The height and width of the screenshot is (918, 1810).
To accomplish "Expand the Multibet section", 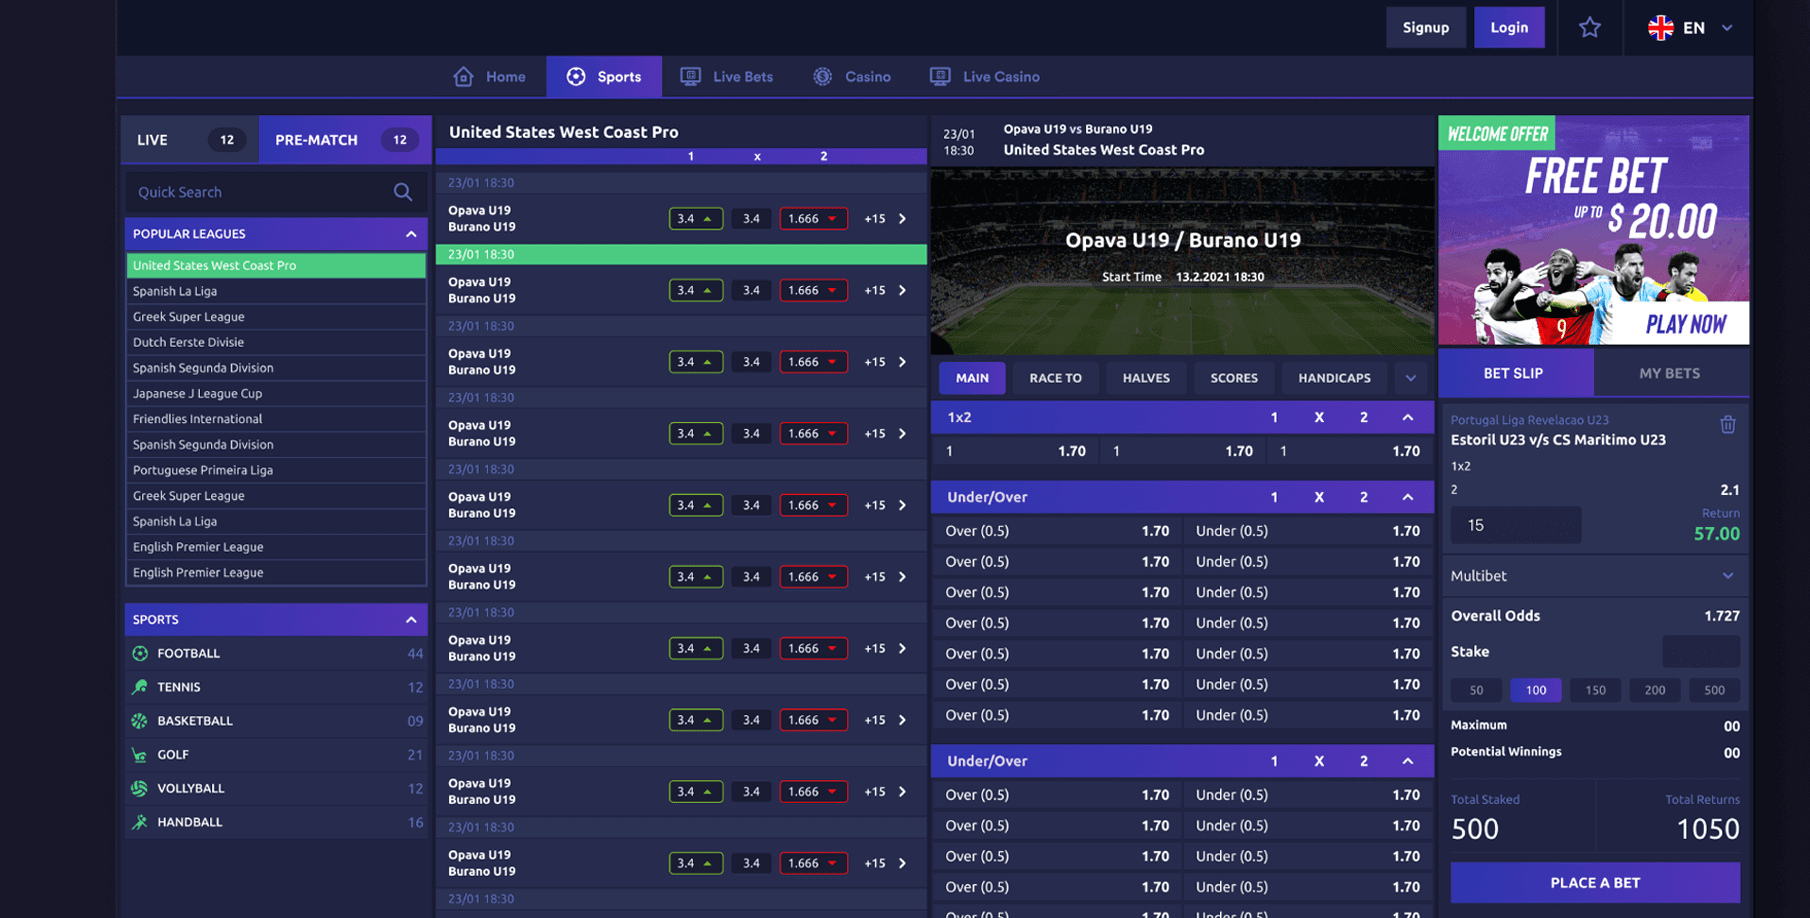I will coord(1729,575).
